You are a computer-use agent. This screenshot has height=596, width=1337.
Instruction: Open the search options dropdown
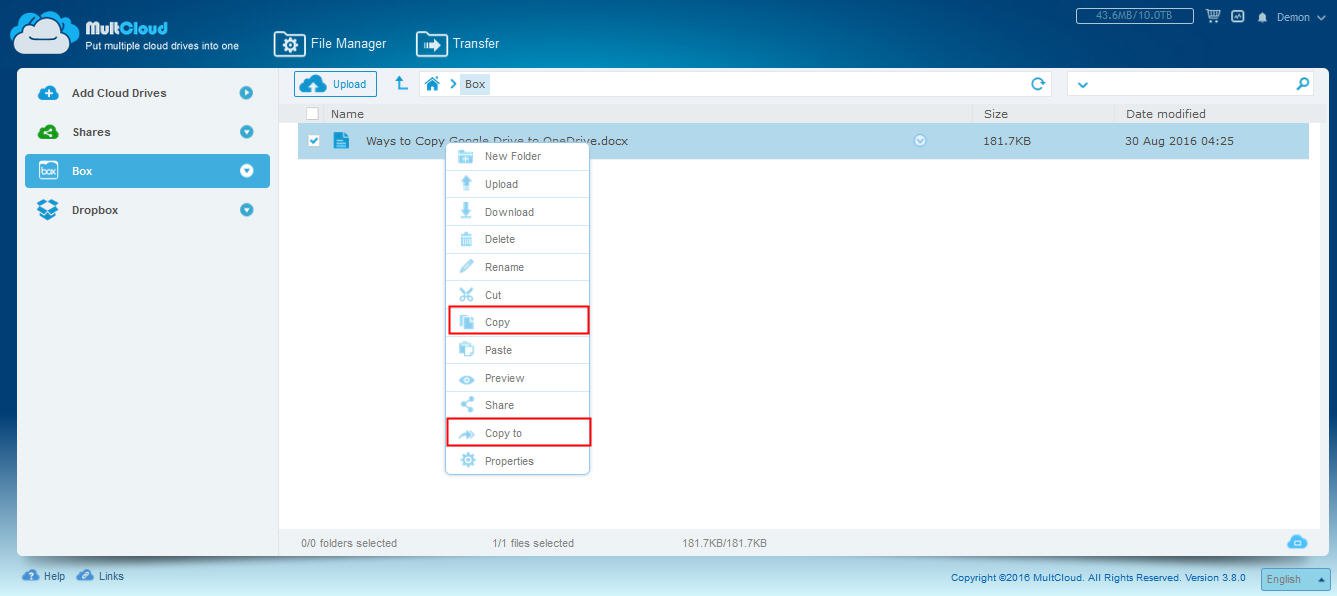click(1082, 85)
